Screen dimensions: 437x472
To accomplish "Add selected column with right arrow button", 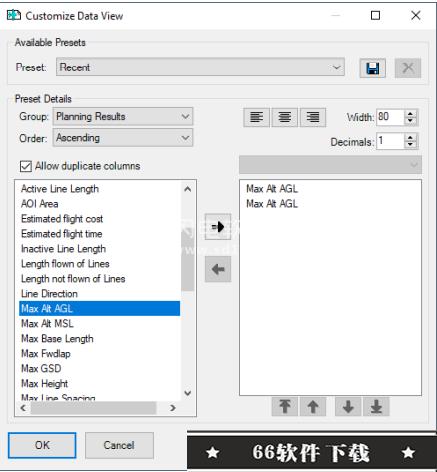I will point(218,227).
